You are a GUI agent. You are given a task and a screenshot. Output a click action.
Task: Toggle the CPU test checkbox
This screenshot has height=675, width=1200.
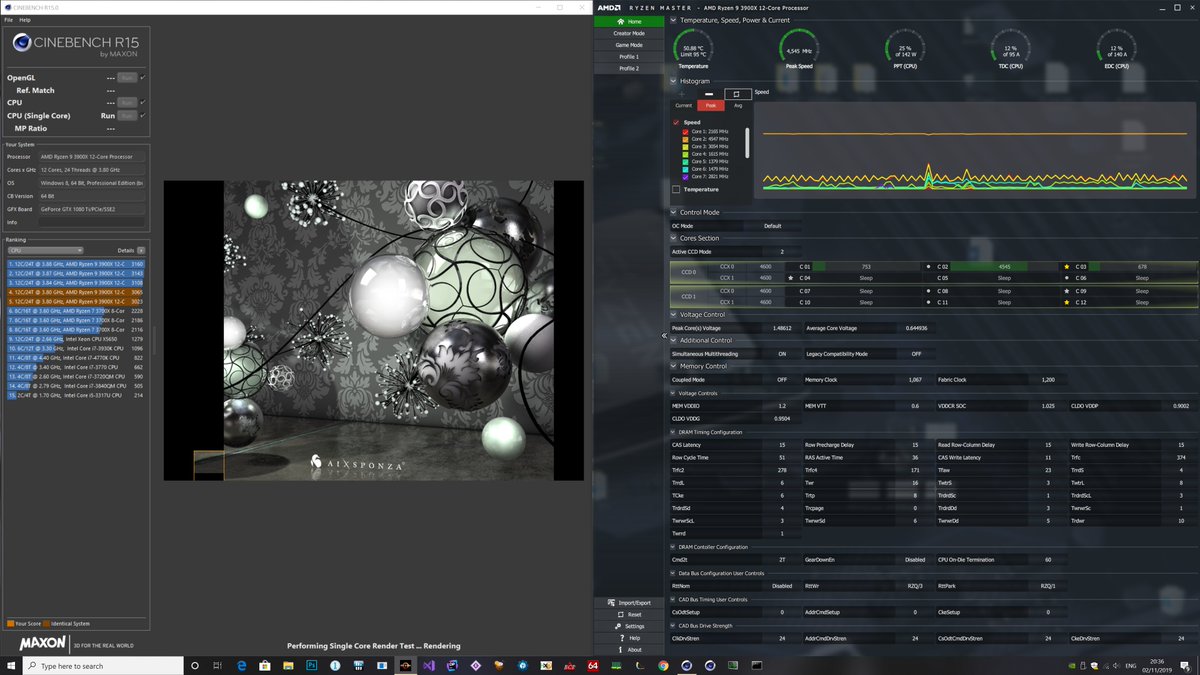pyautogui.click(x=144, y=102)
